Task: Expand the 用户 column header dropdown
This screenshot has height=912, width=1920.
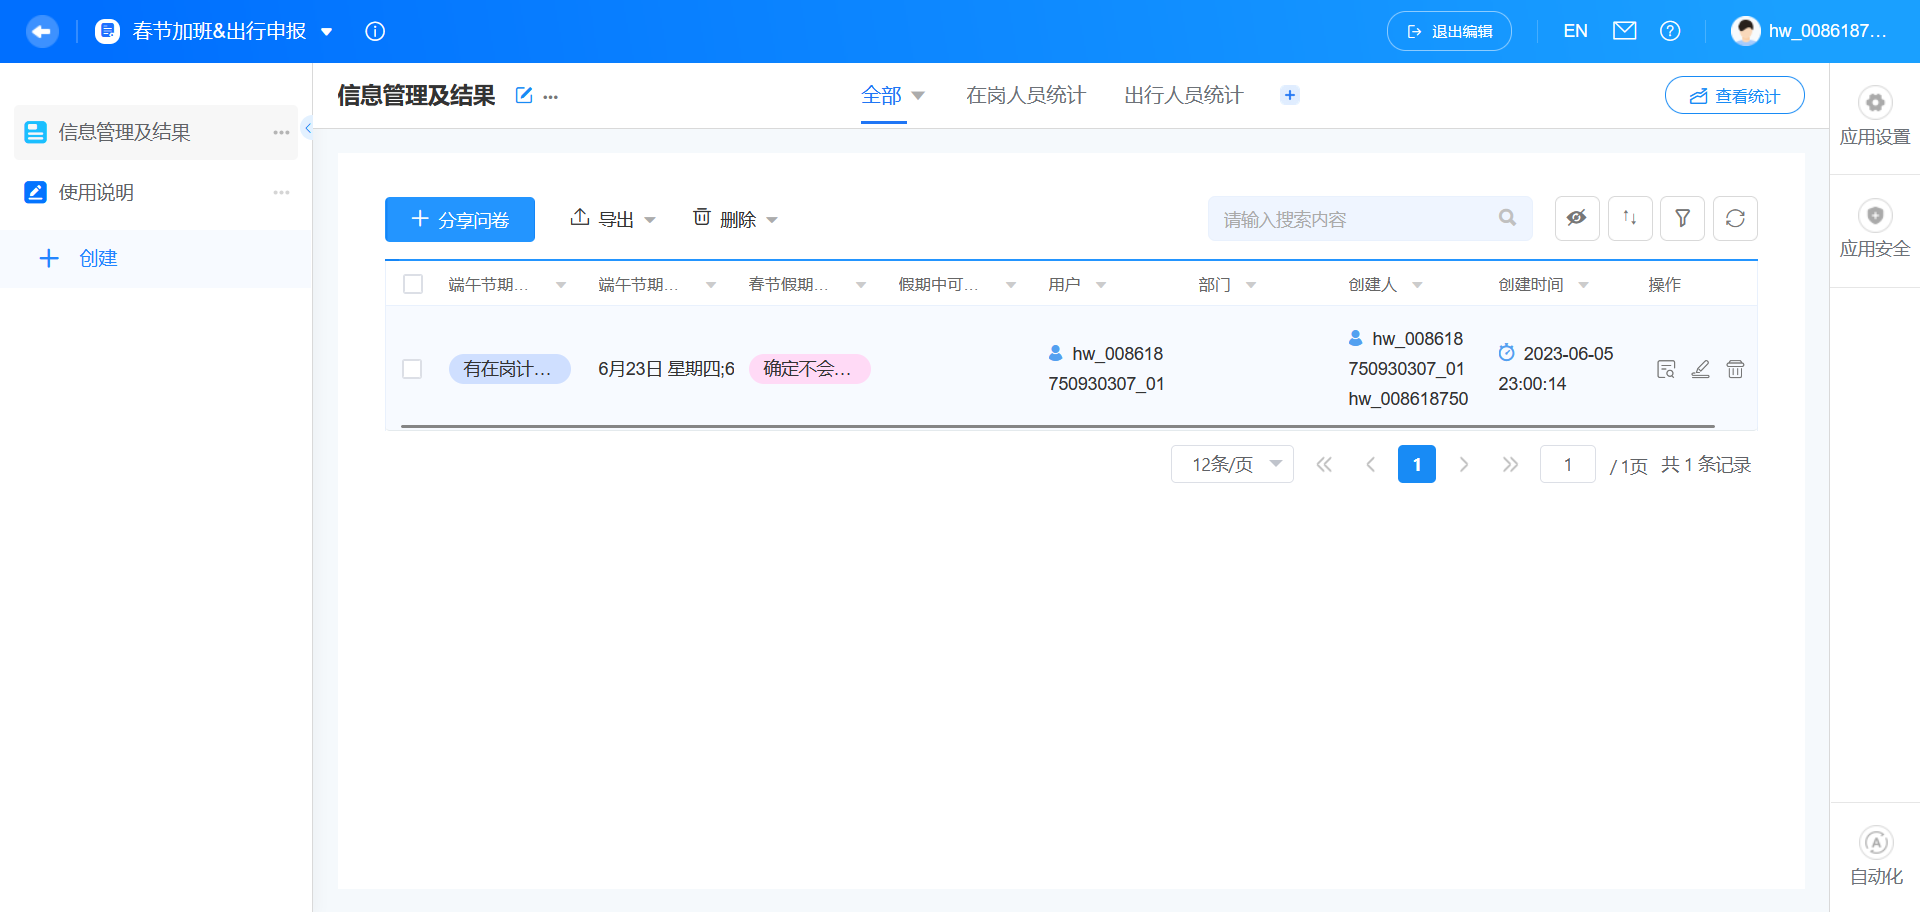Action: tap(1102, 284)
